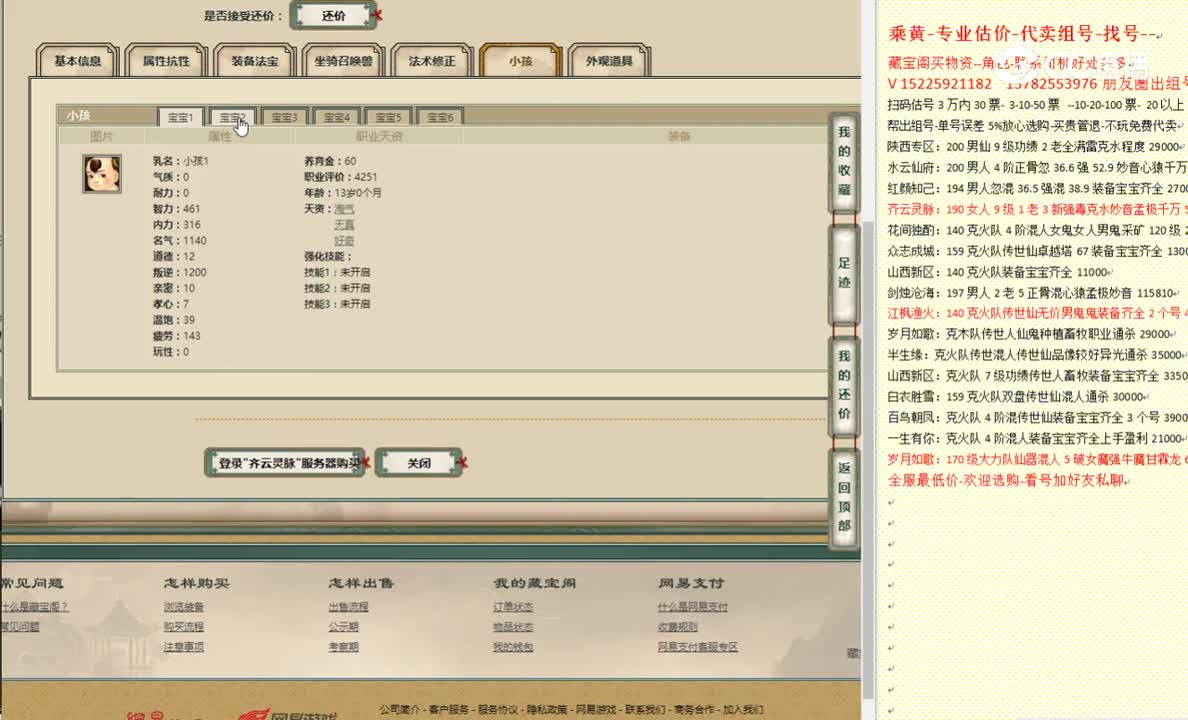
Task: Click the 智力:461 attribute text
Action: click(x=177, y=208)
